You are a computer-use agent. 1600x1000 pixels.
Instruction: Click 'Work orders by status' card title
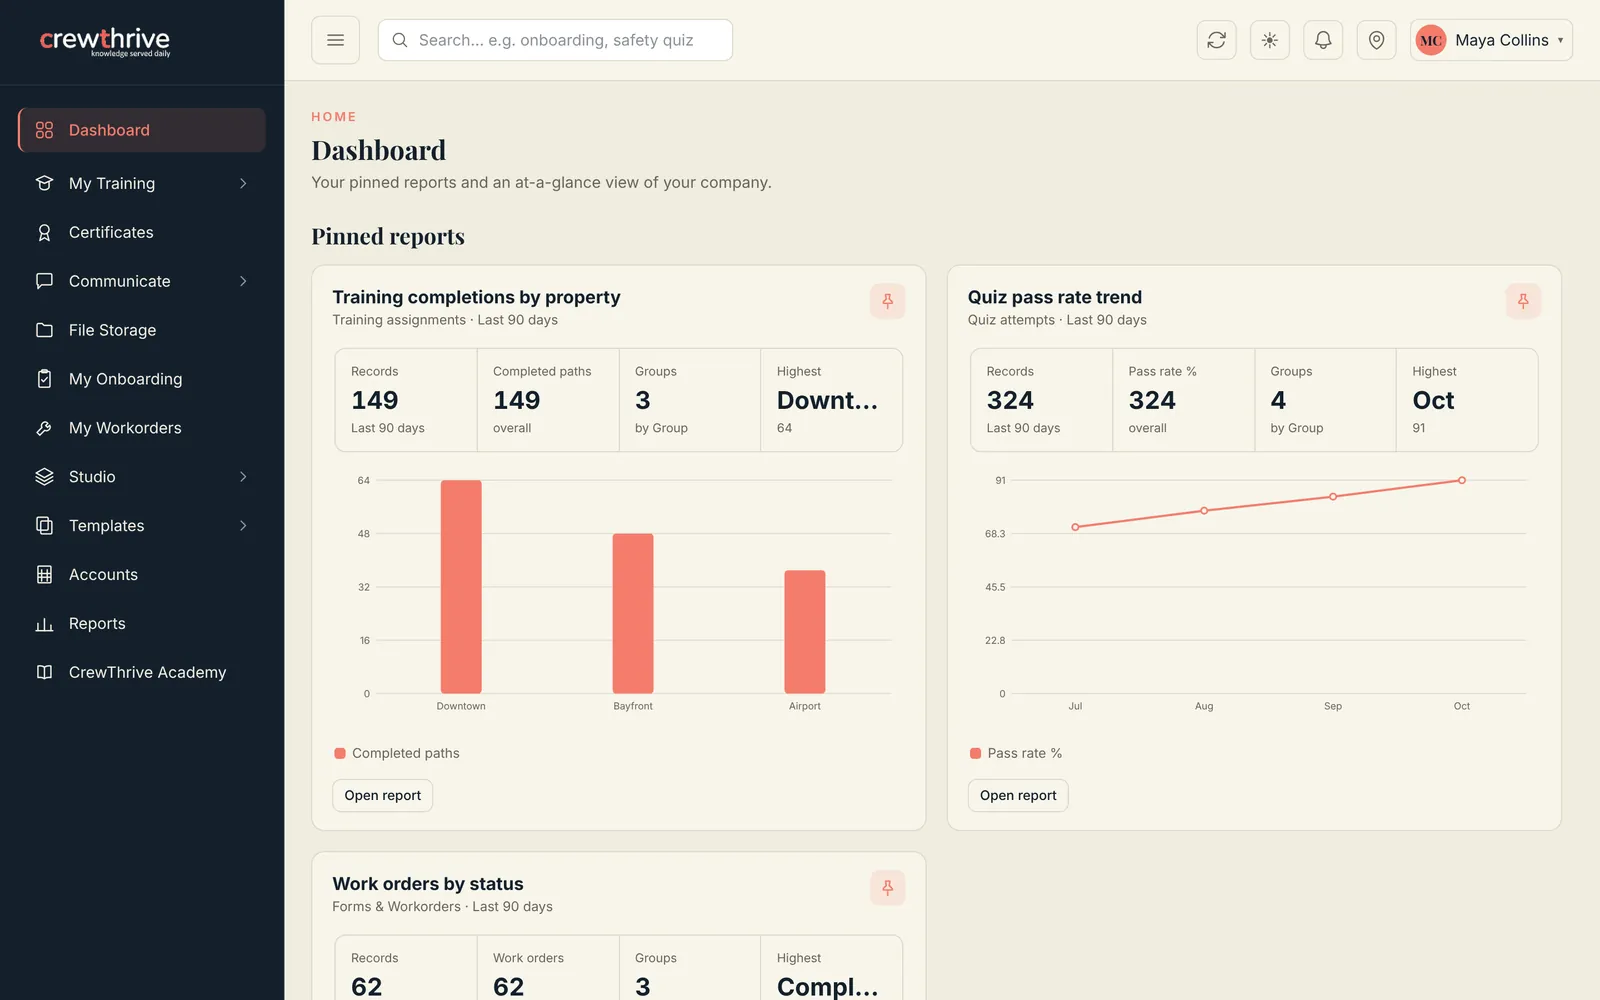(428, 884)
